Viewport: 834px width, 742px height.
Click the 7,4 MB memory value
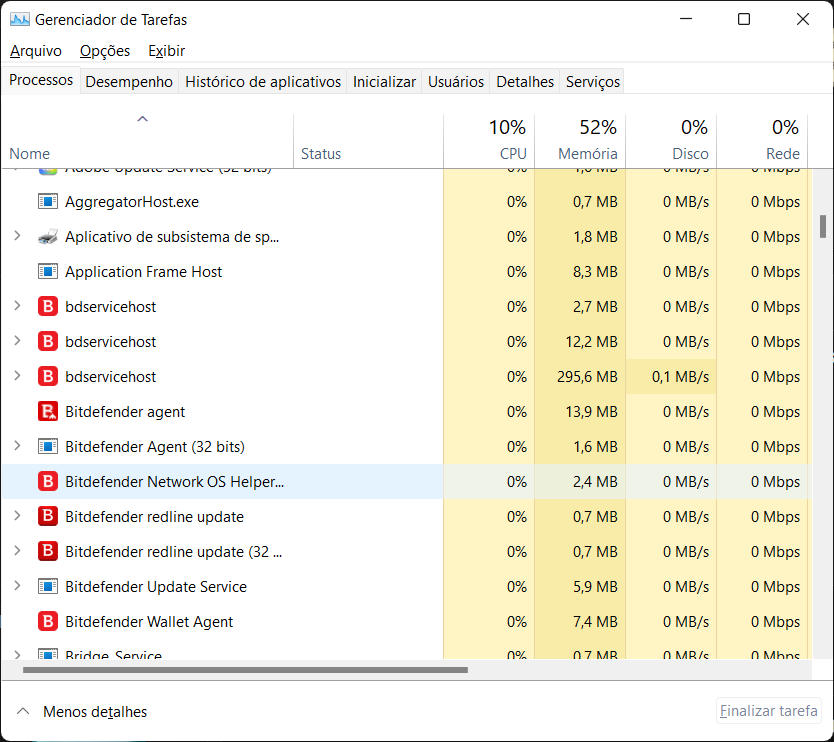point(595,622)
